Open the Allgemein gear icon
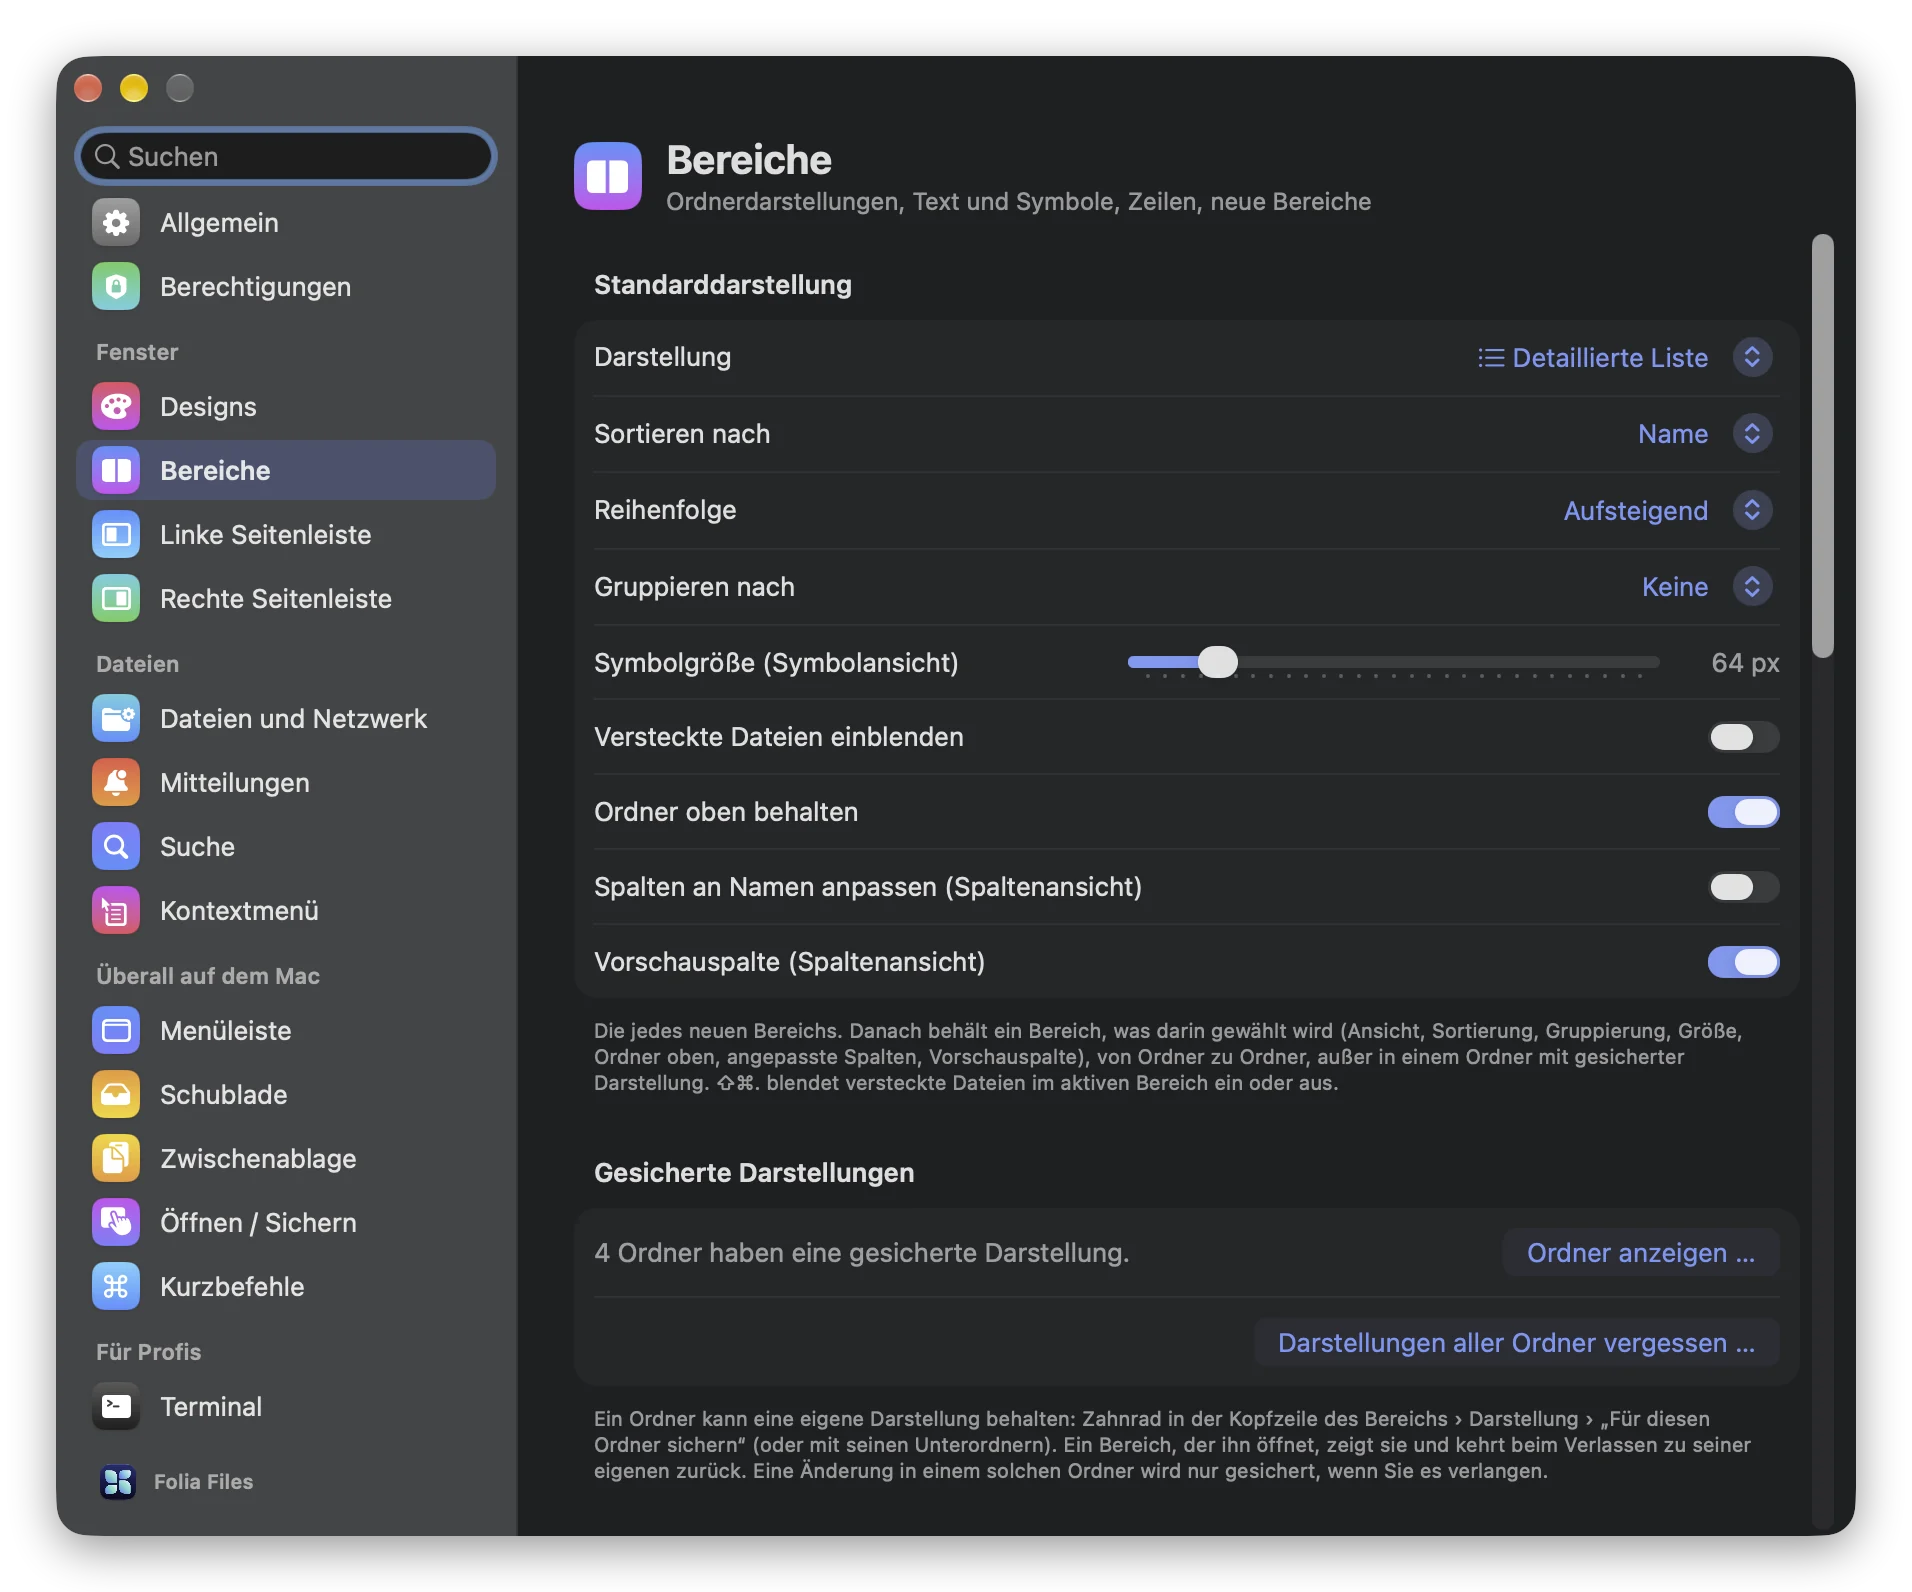This screenshot has height=1592, width=1912. coord(116,223)
